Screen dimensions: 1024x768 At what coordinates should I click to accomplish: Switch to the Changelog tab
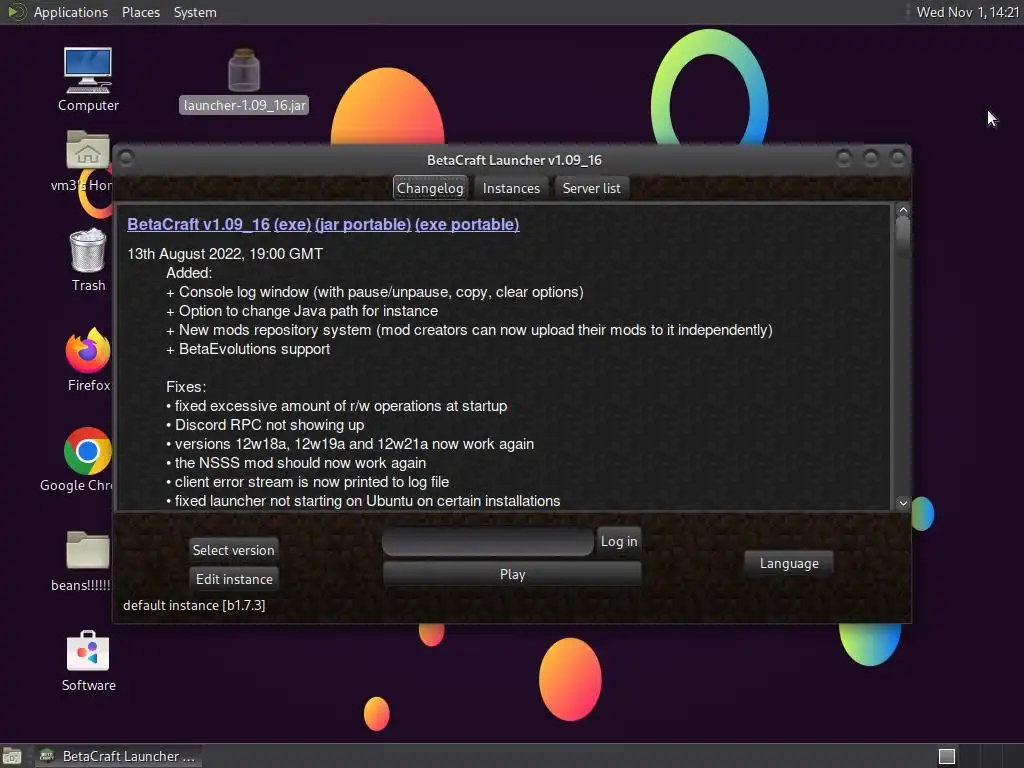pos(430,188)
